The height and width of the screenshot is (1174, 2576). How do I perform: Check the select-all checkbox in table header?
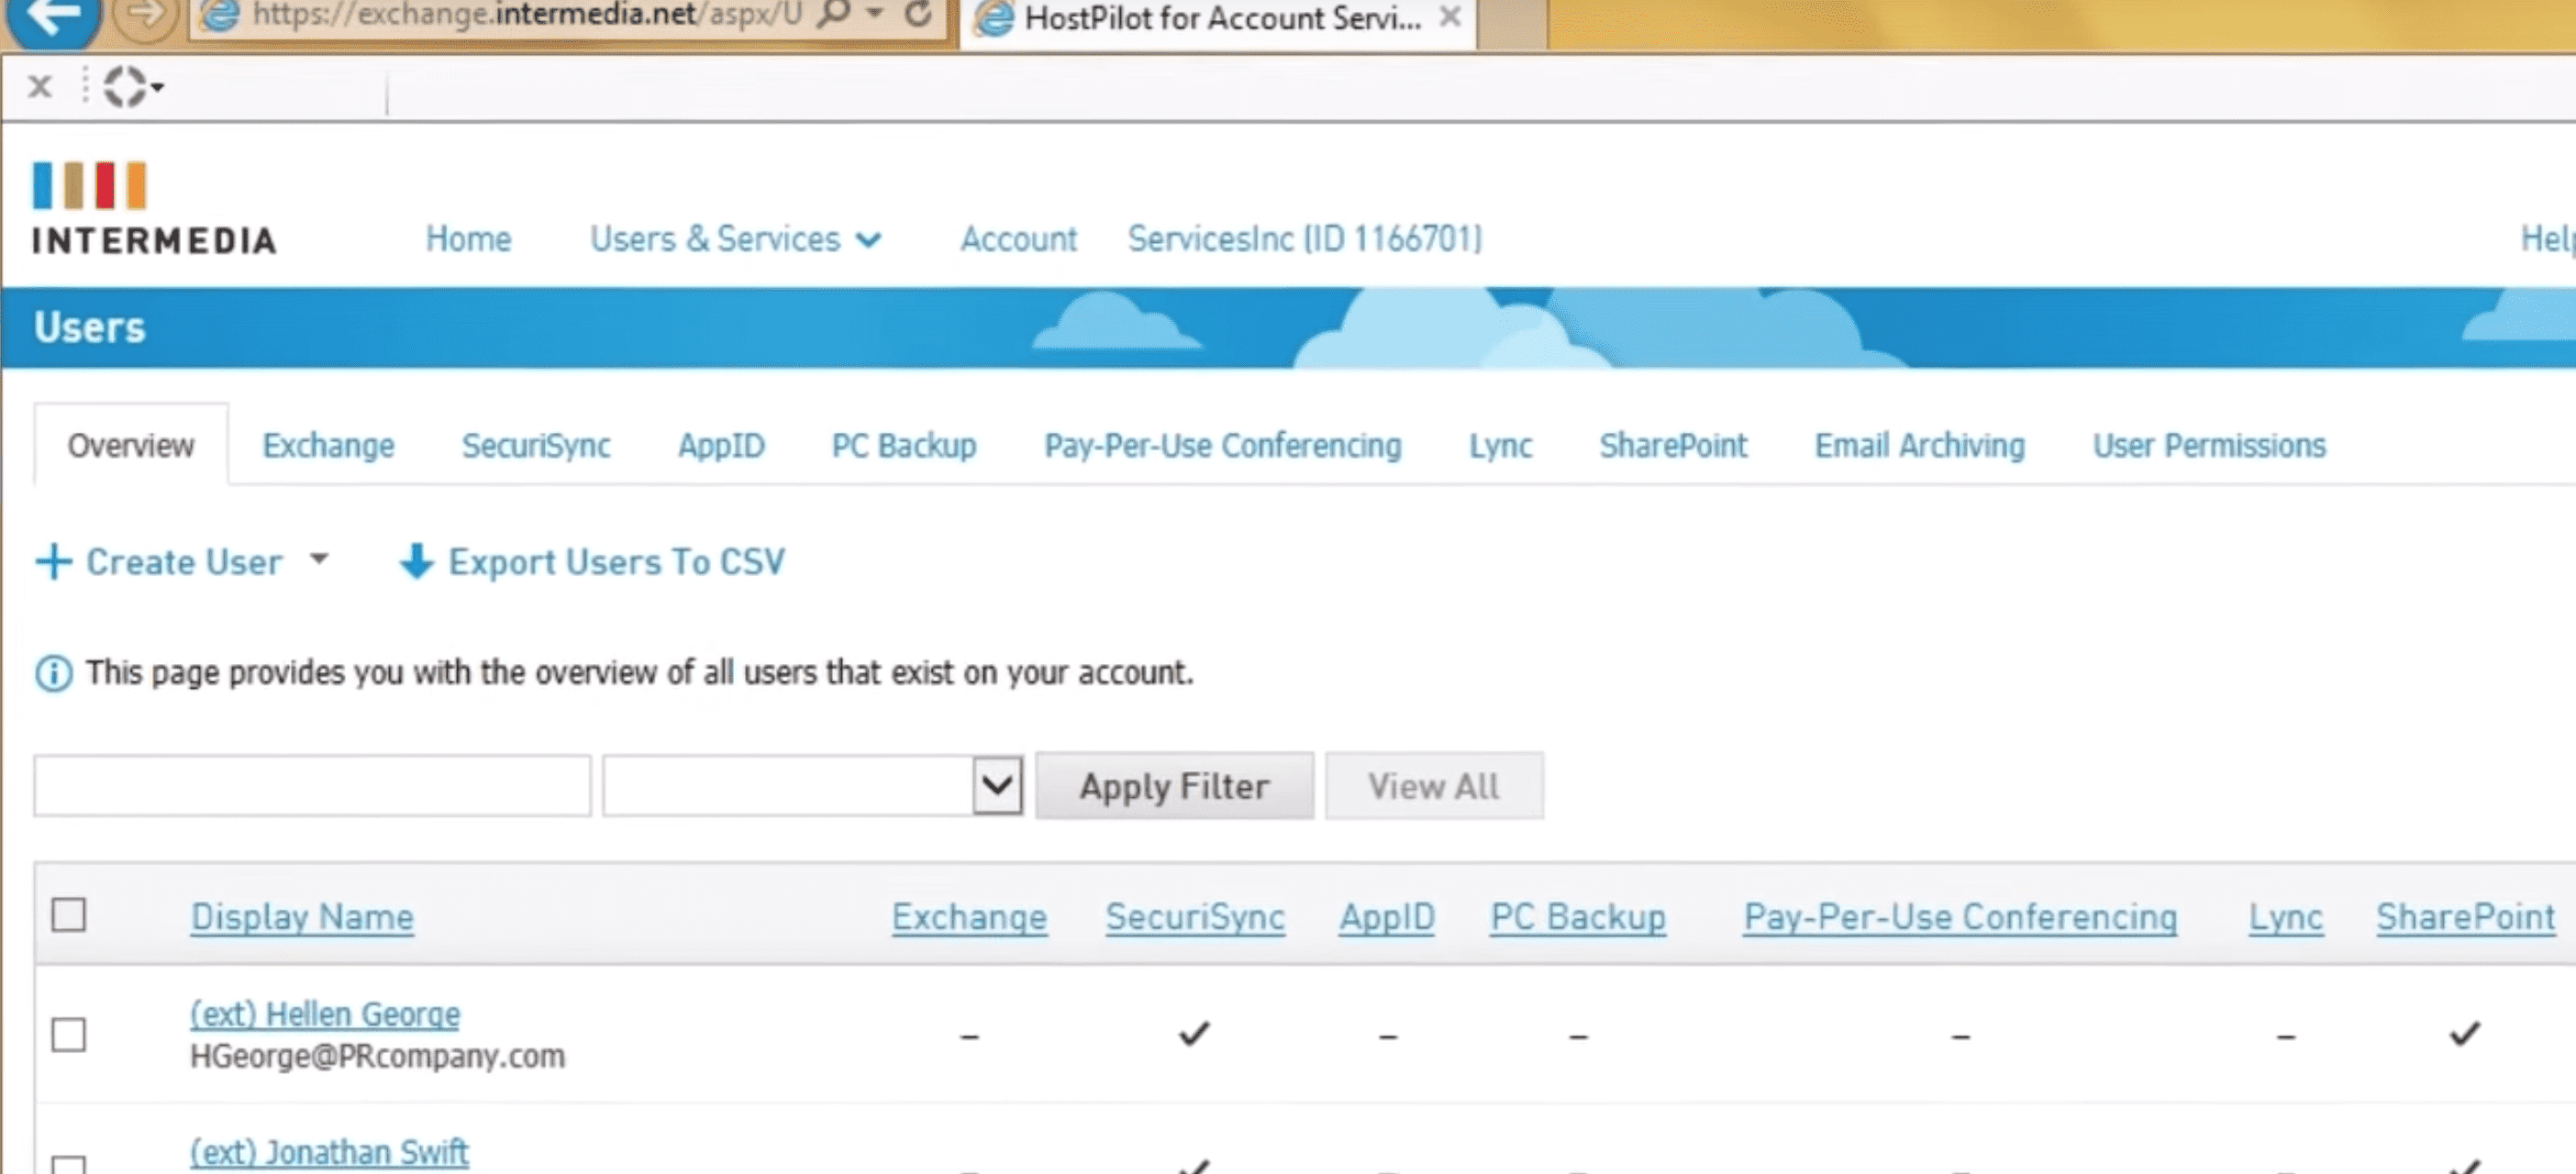[68, 914]
